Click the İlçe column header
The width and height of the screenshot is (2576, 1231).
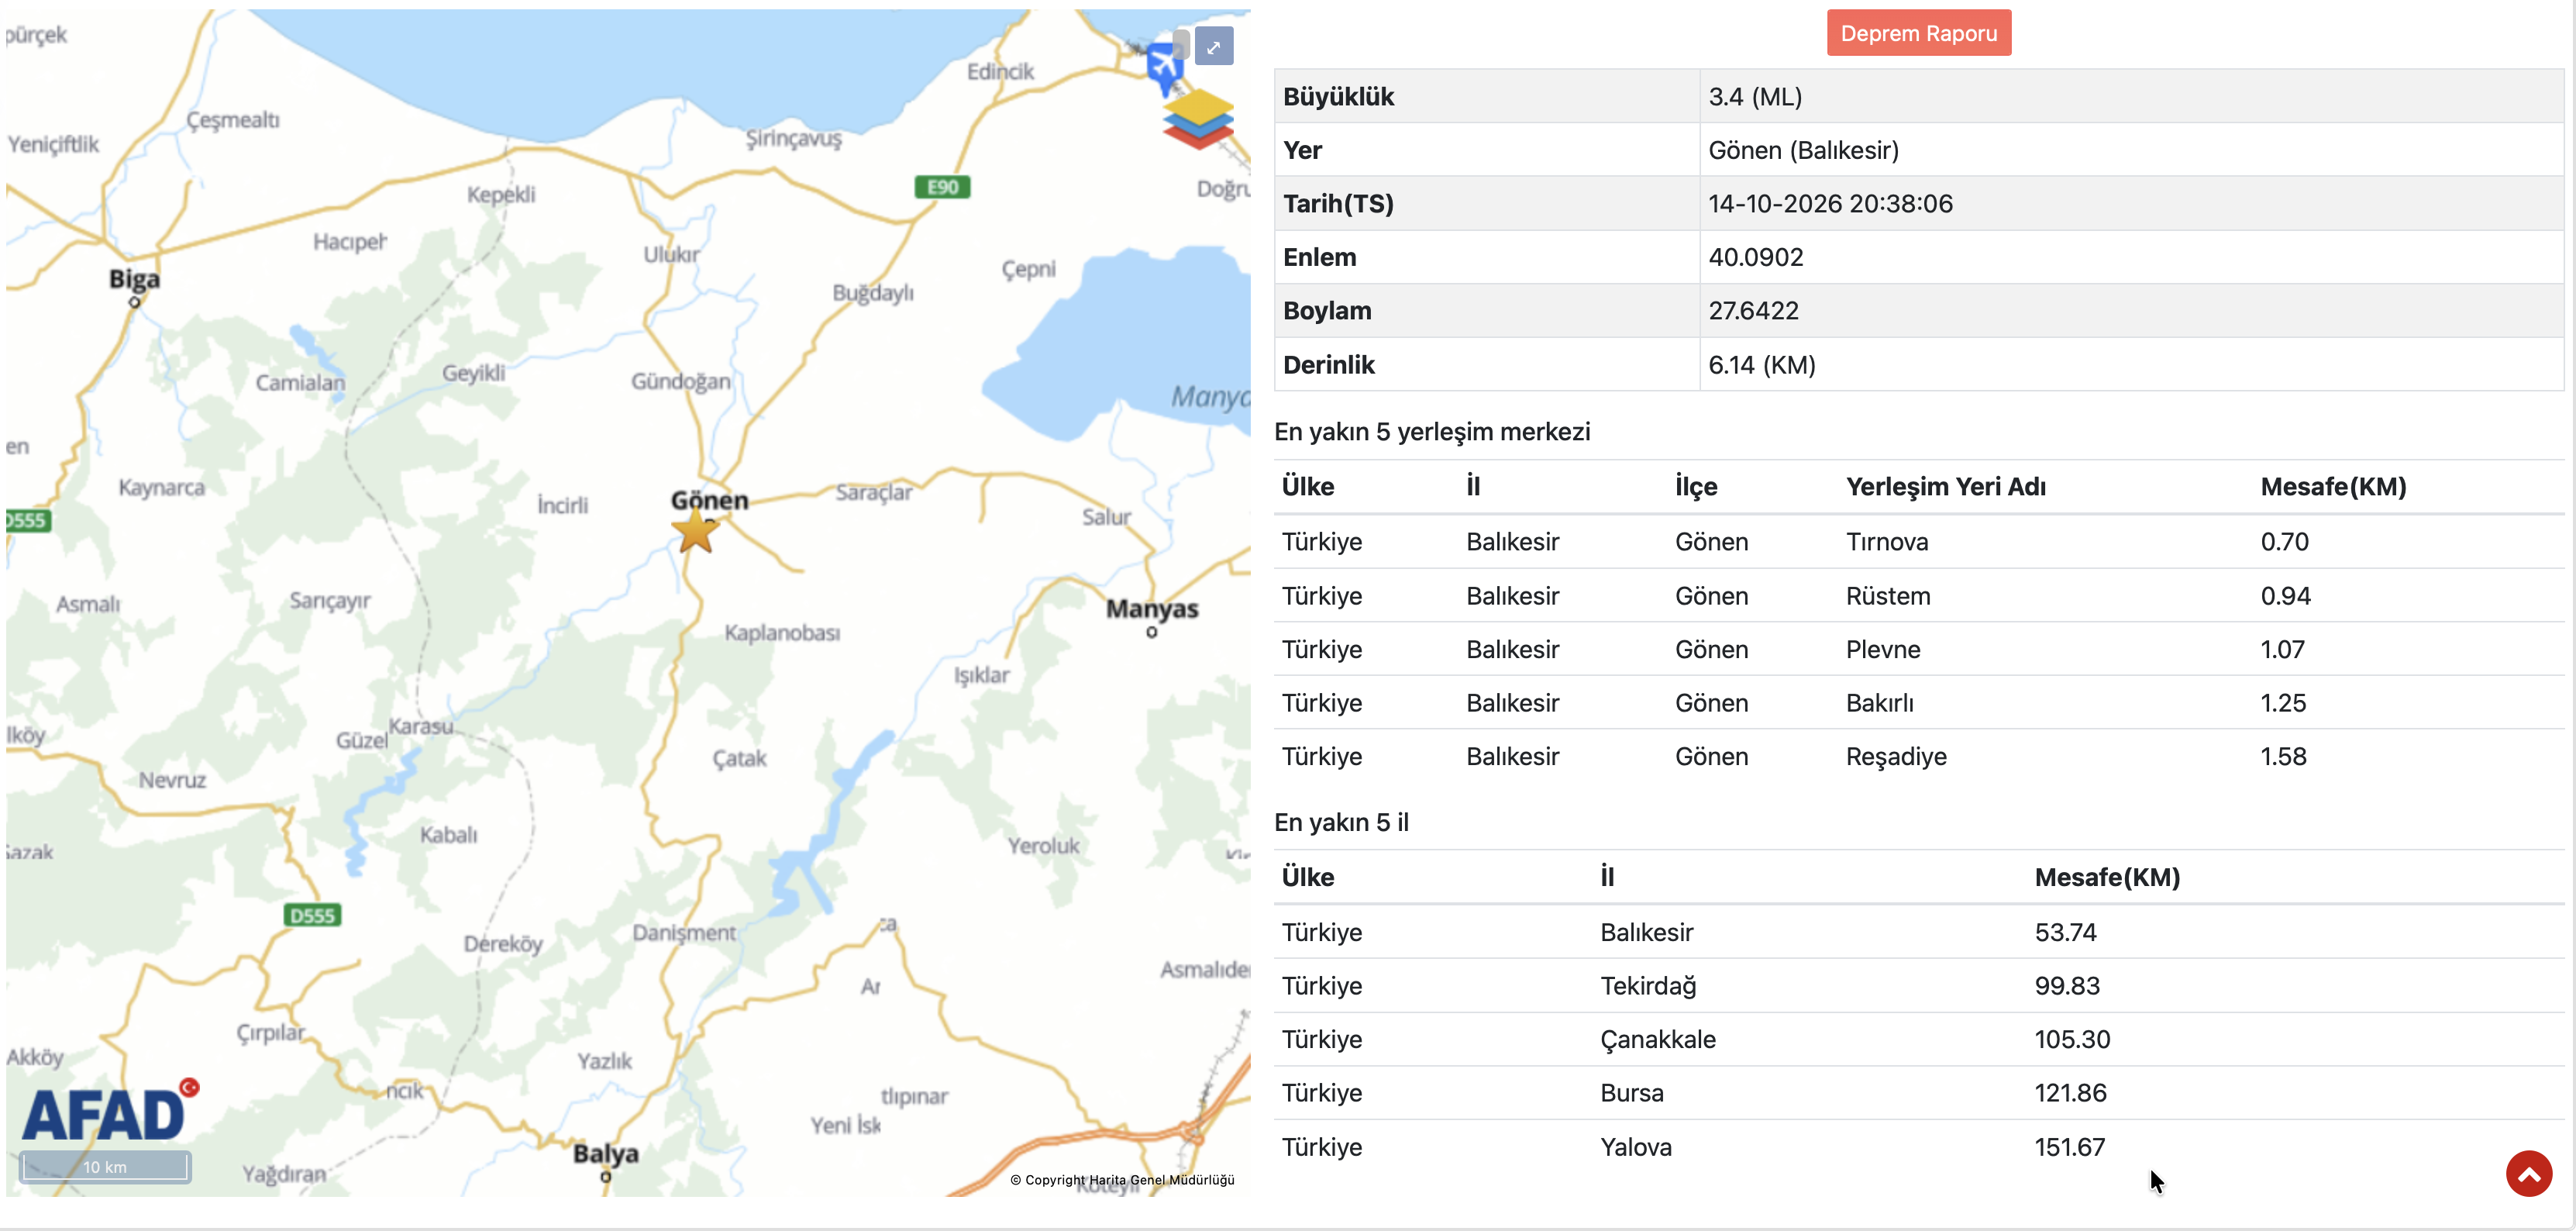1696,487
